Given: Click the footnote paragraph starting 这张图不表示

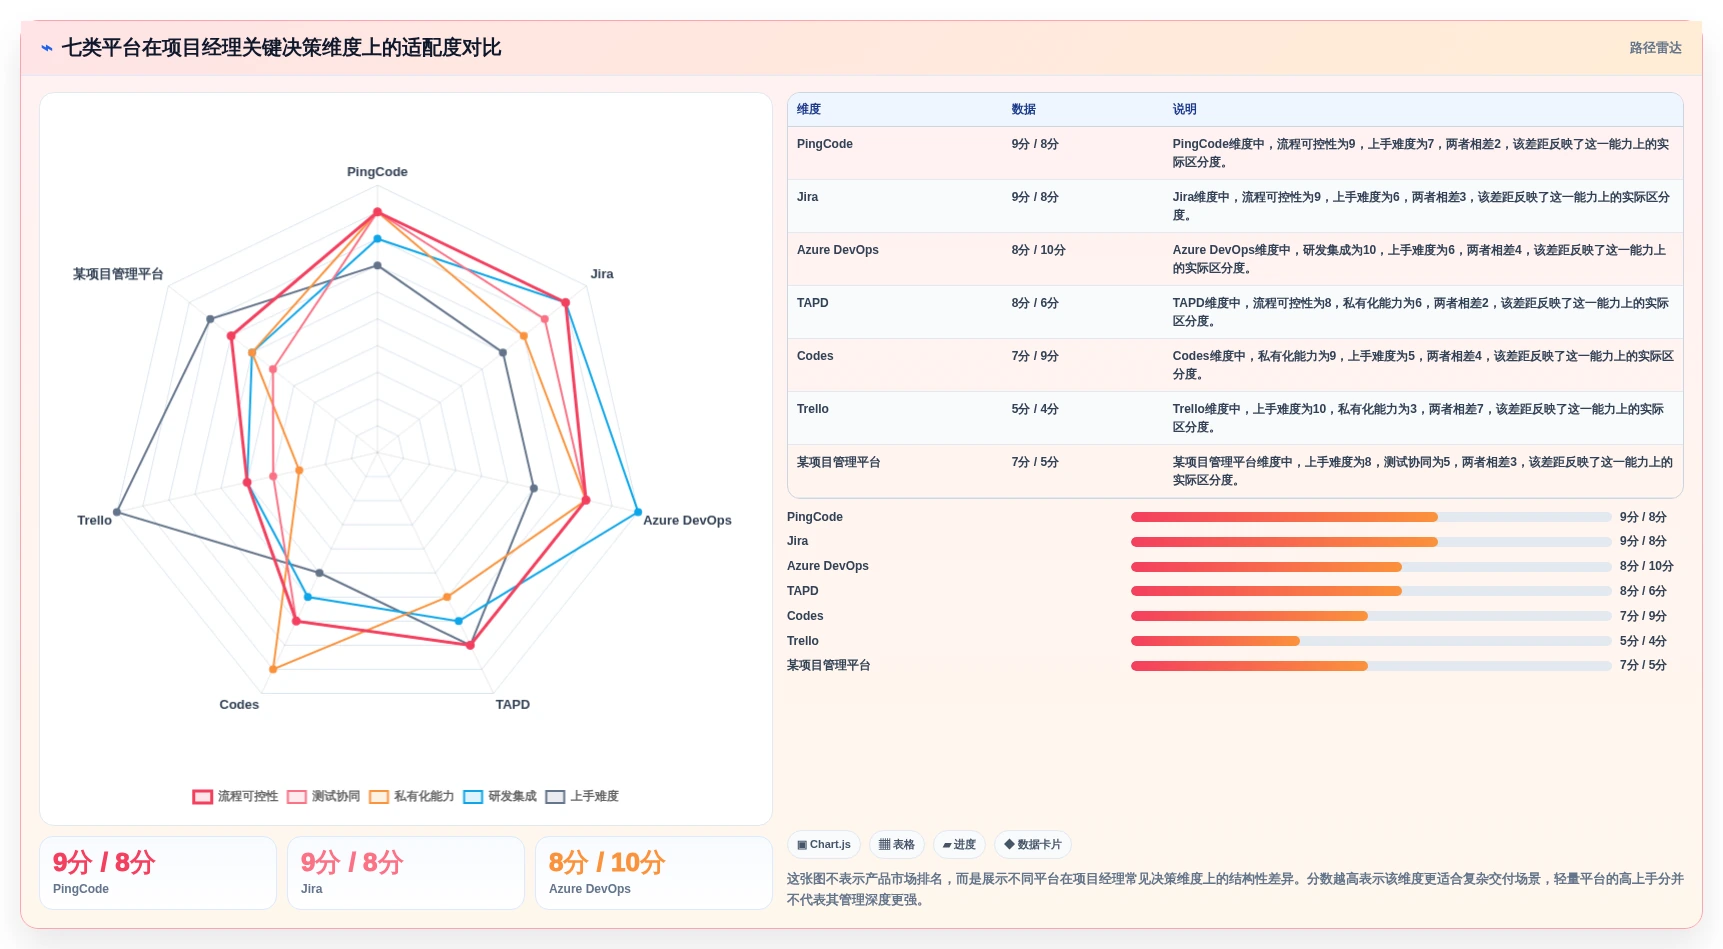Looking at the screenshot, I should click(1235, 889).
